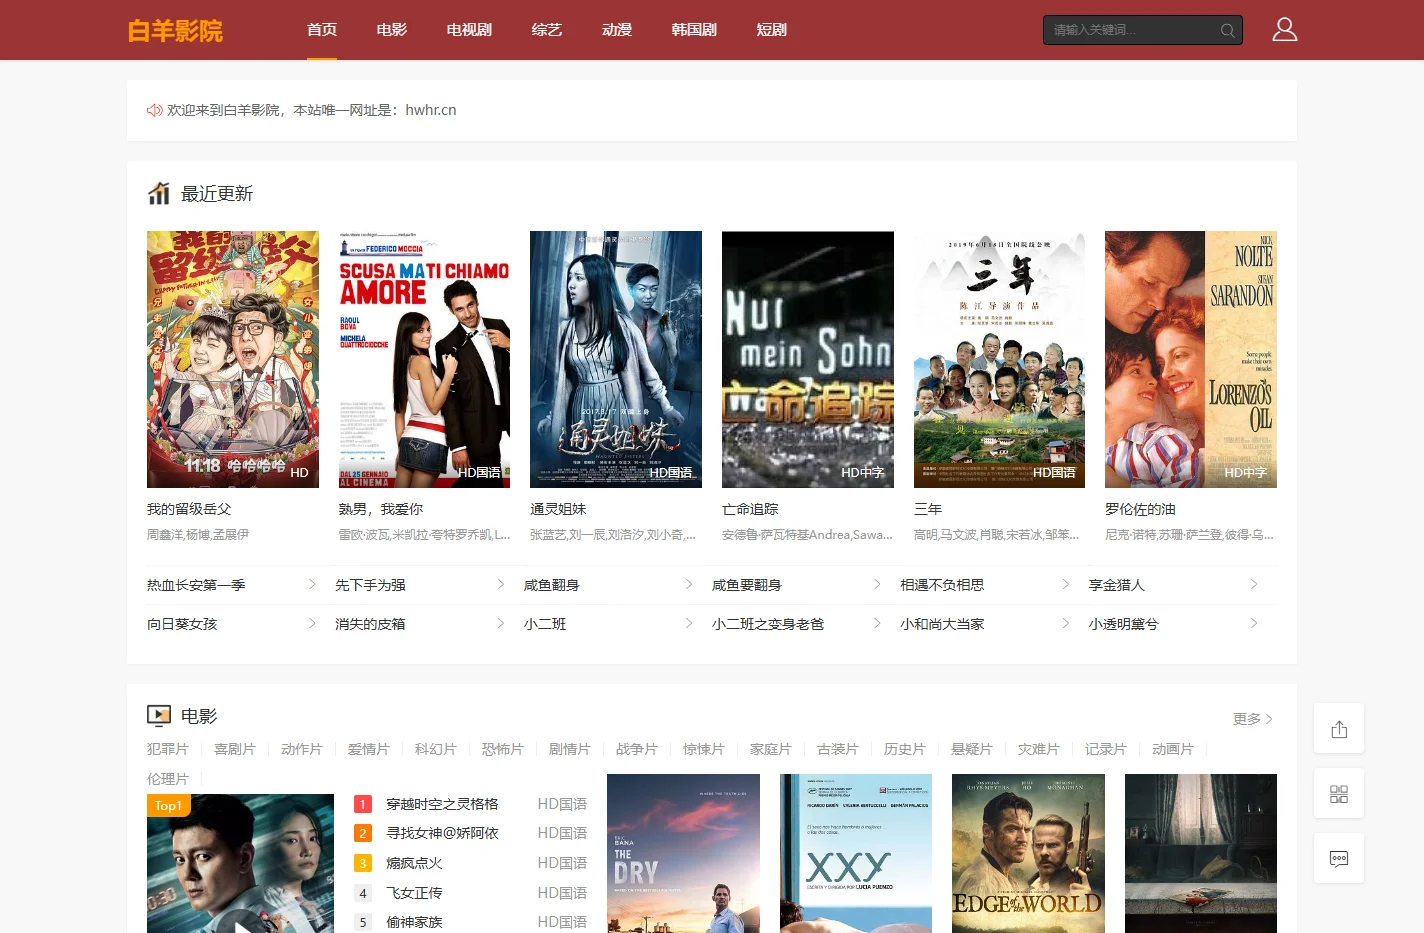Click the 电影 section screen icon

pos(159,715)
